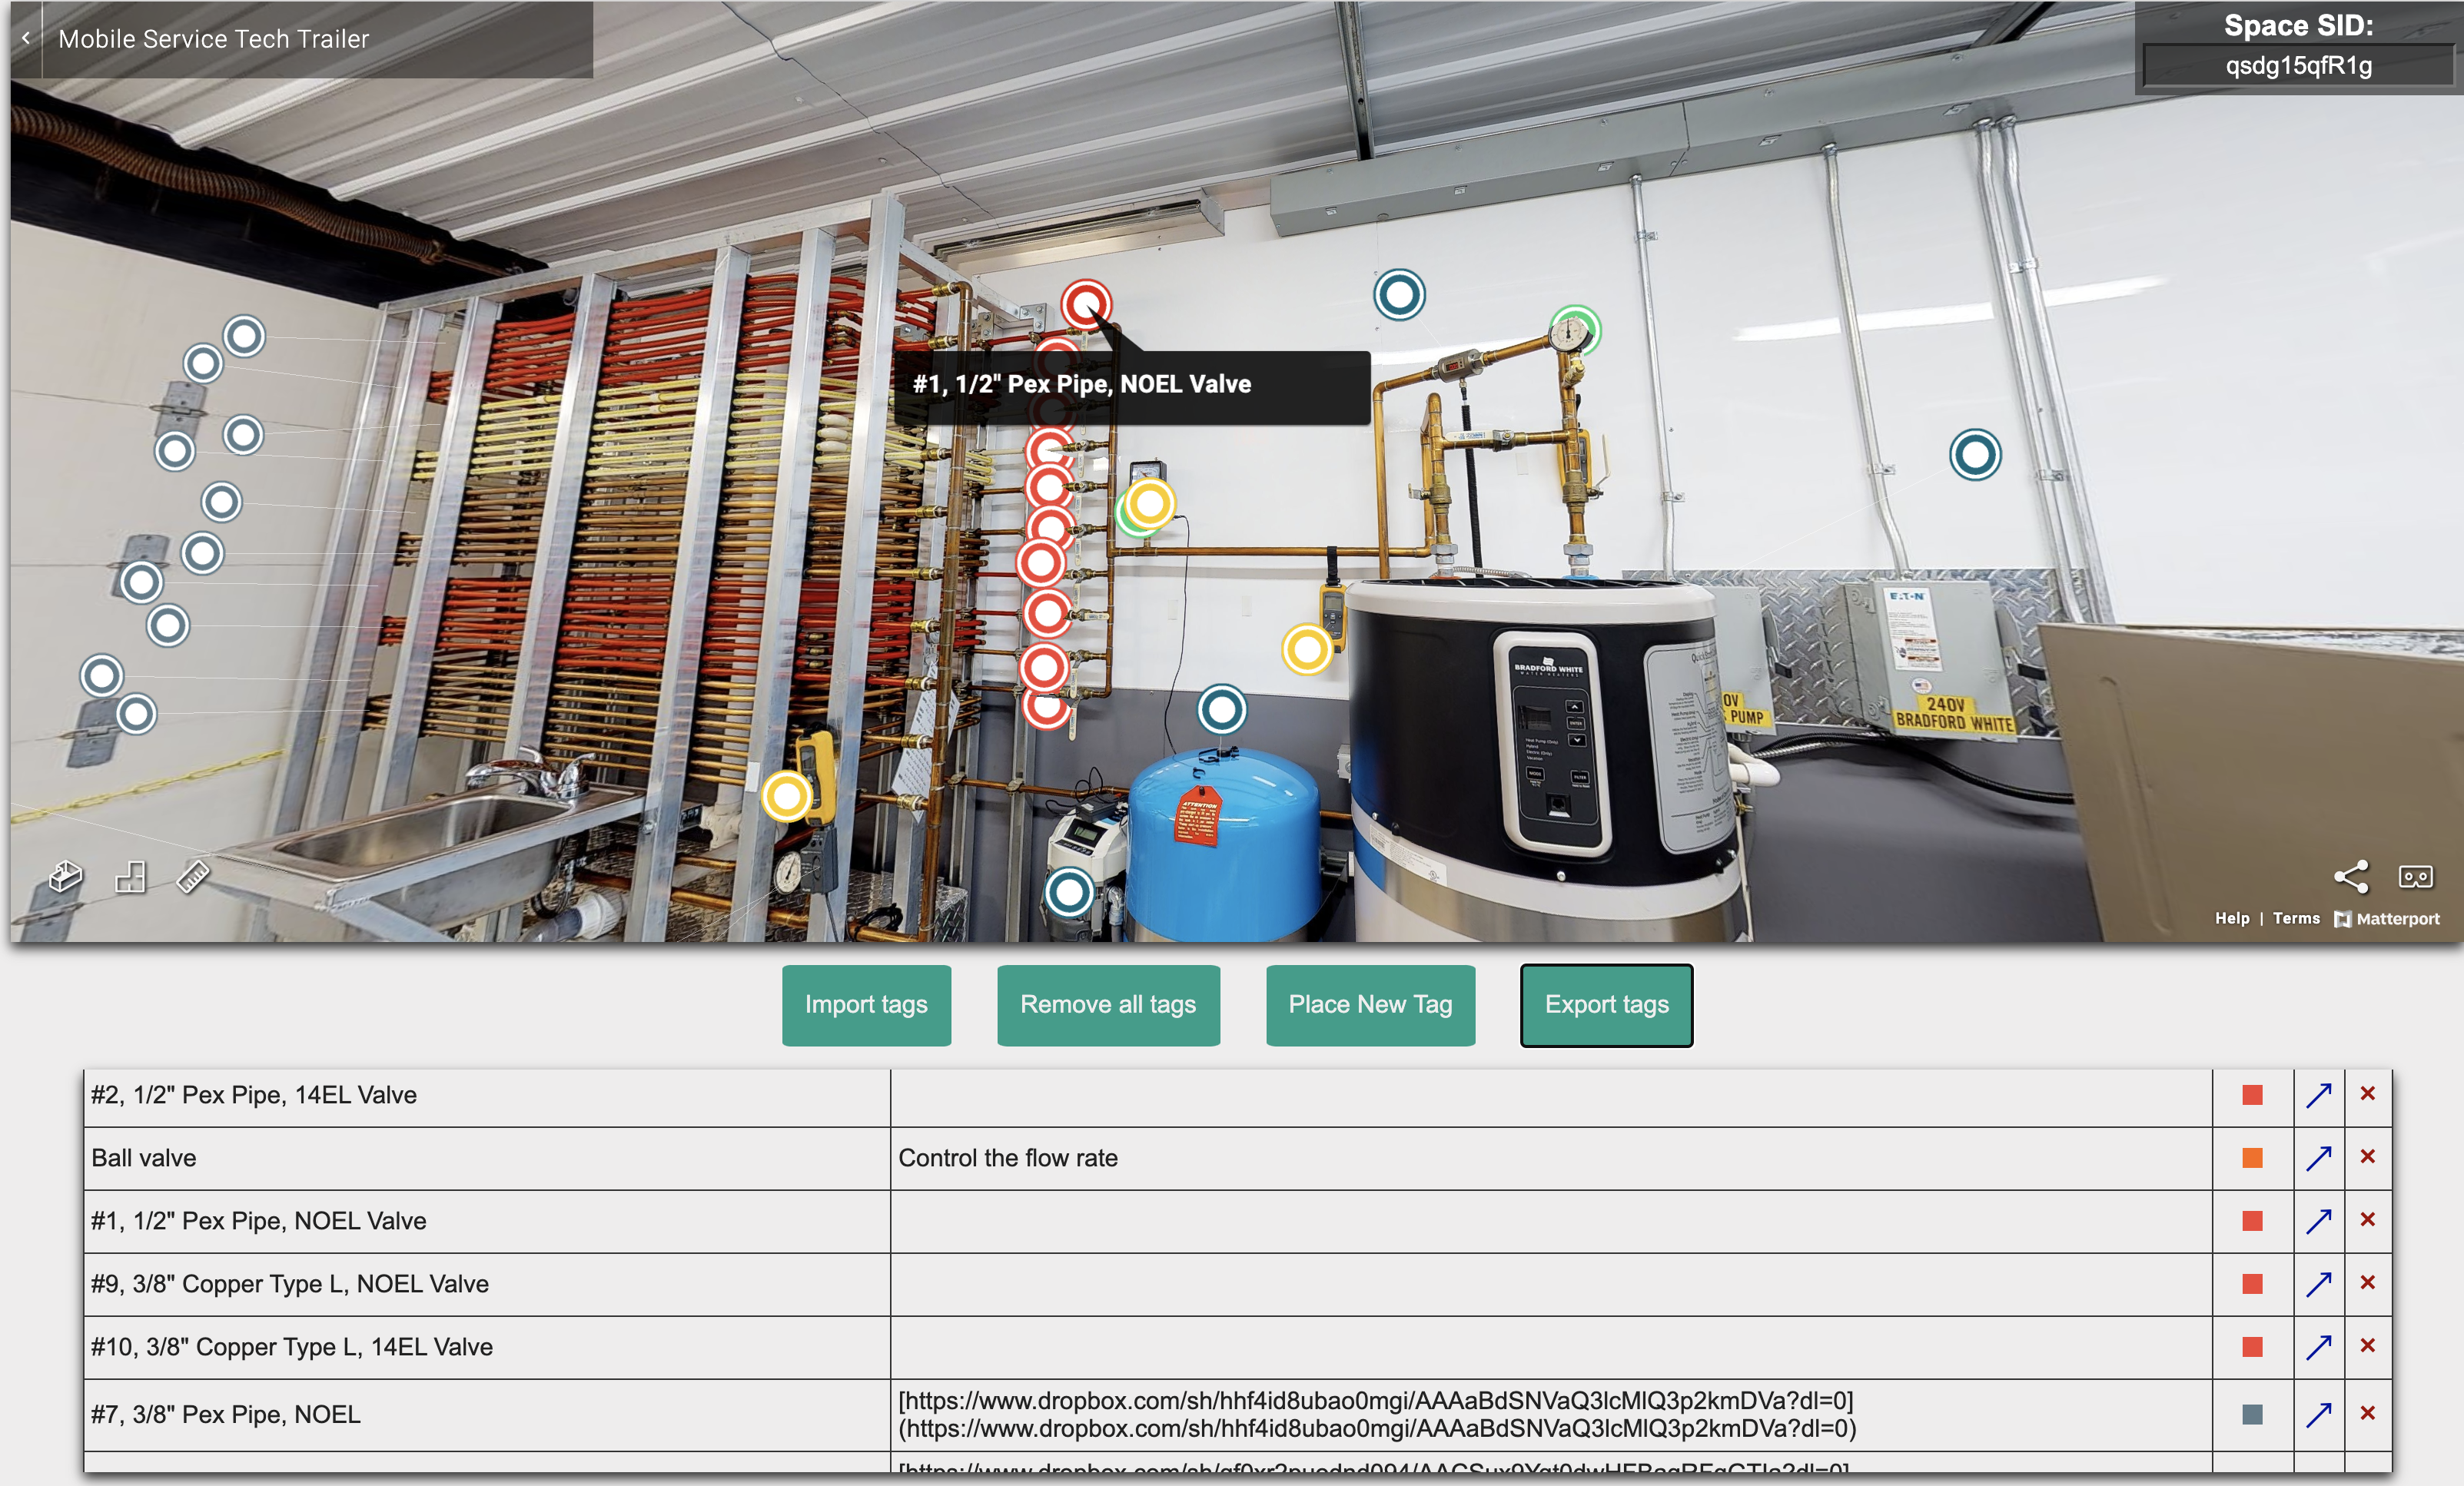
Task: Activate the measurement ruler tool
Action: [192, 877]
